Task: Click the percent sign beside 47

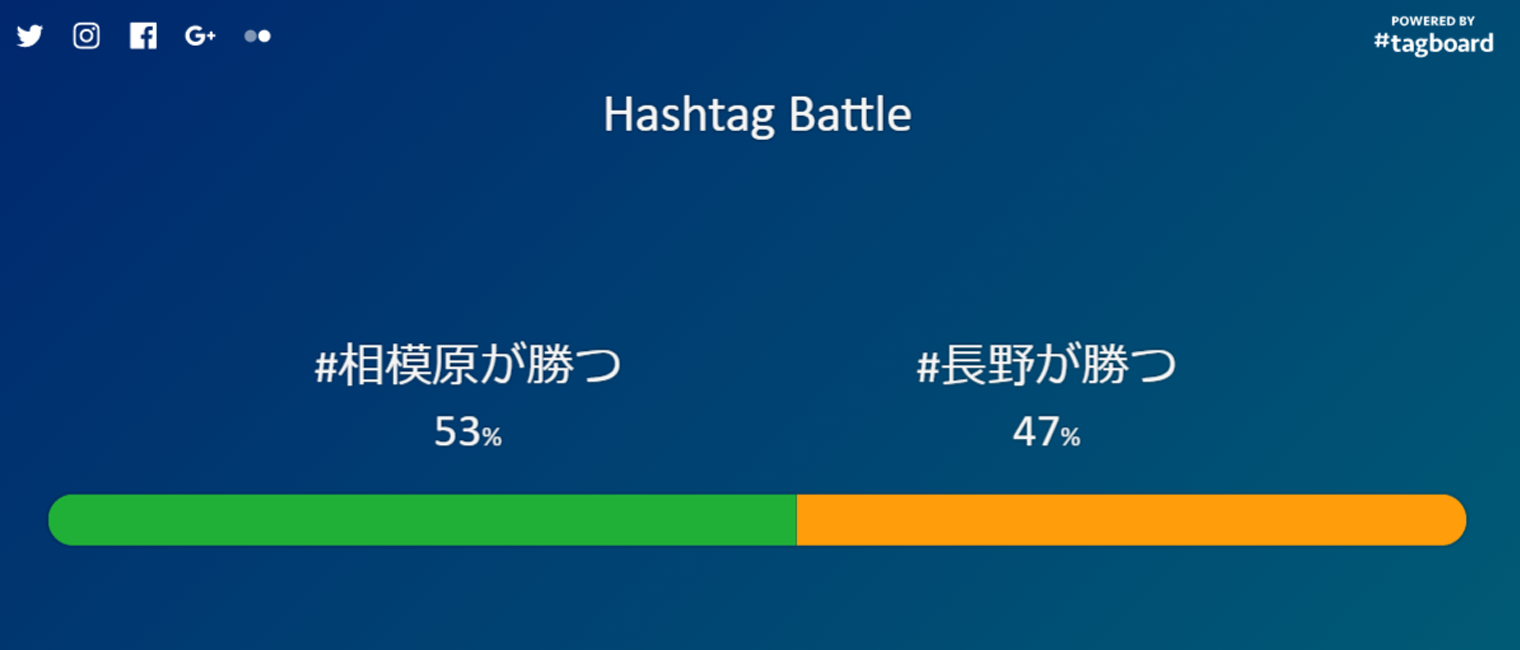Action: click(x=1070, y=437)
